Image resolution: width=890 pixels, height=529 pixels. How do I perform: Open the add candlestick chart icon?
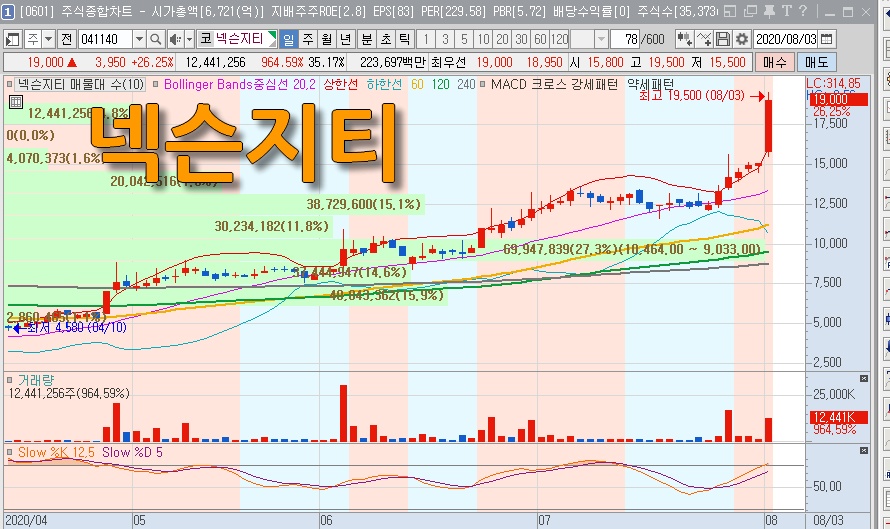684,39
